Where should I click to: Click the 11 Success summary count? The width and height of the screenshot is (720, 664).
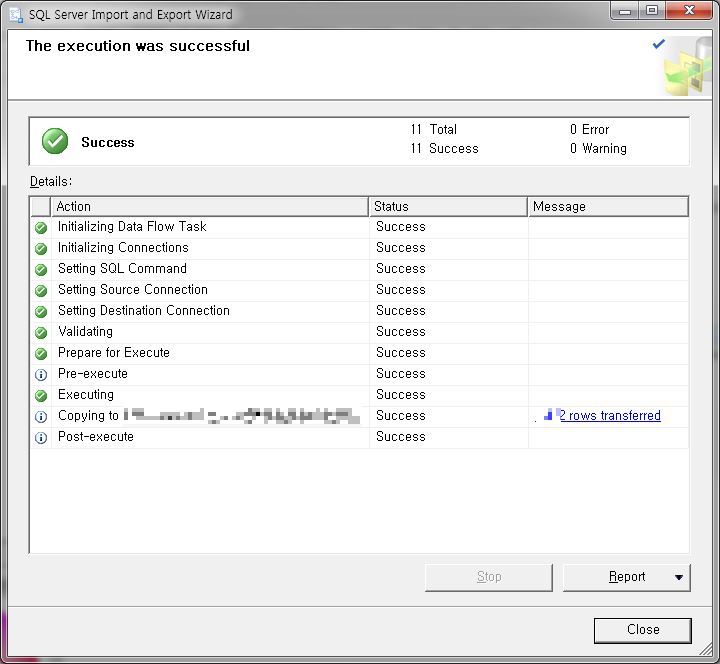pos(444,149)
